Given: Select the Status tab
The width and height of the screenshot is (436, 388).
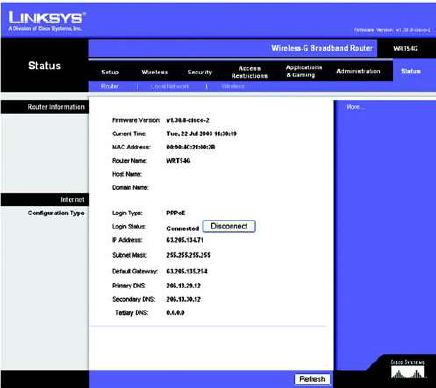Looking at the screenshot, I should coord(411,71).
